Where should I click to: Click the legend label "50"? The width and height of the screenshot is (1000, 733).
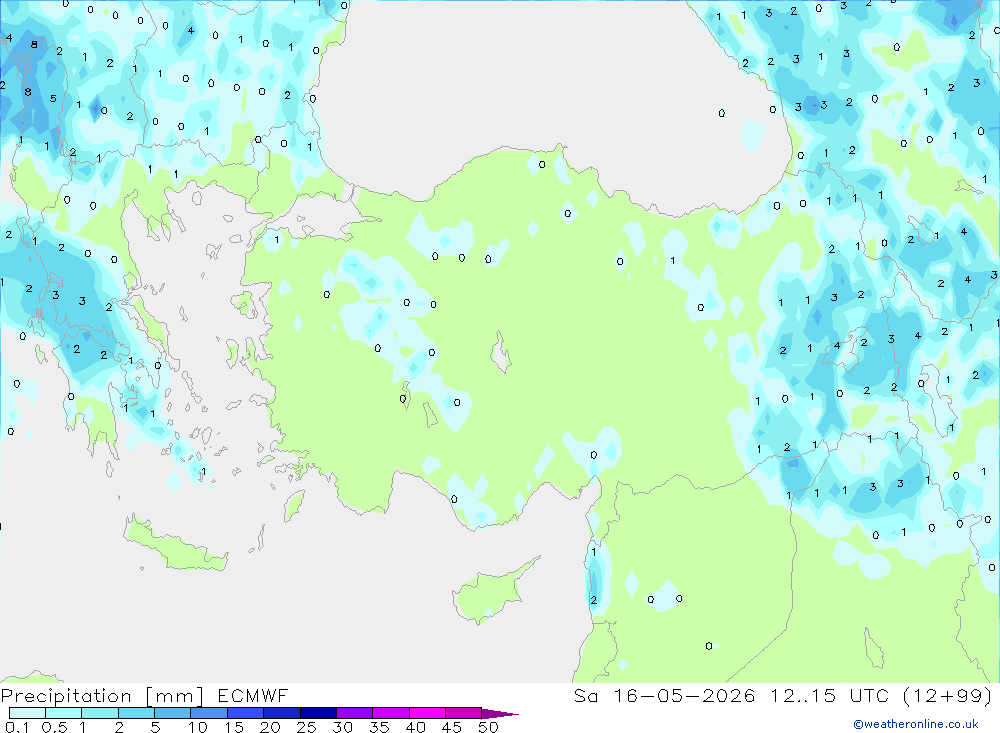pos(488,727)
